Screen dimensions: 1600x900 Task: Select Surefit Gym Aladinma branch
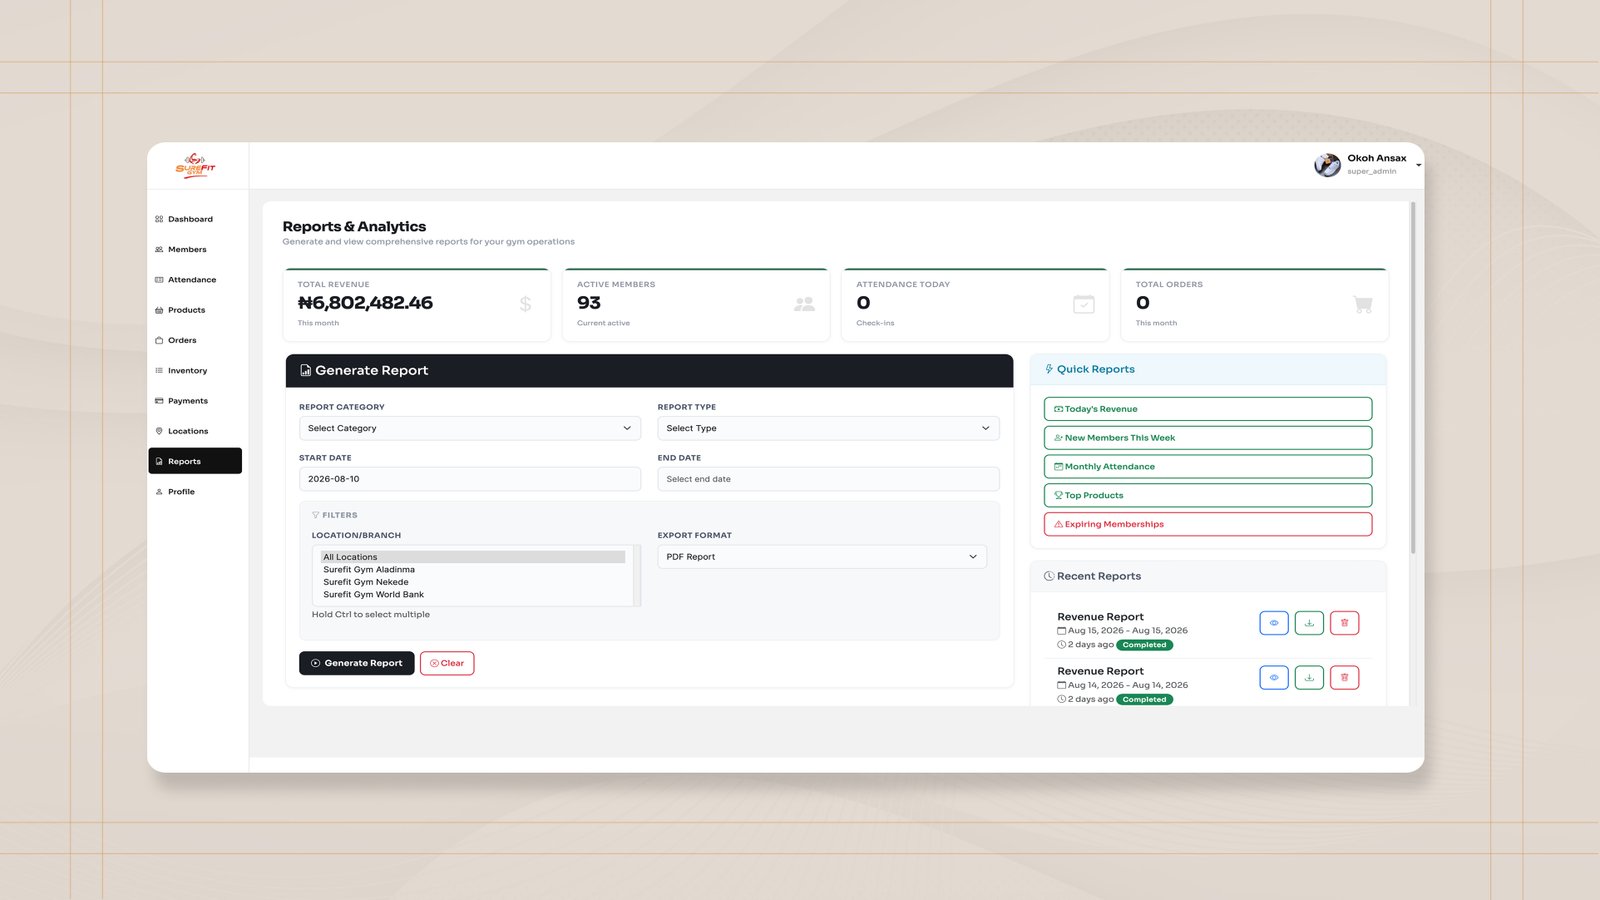click(473, 570)
